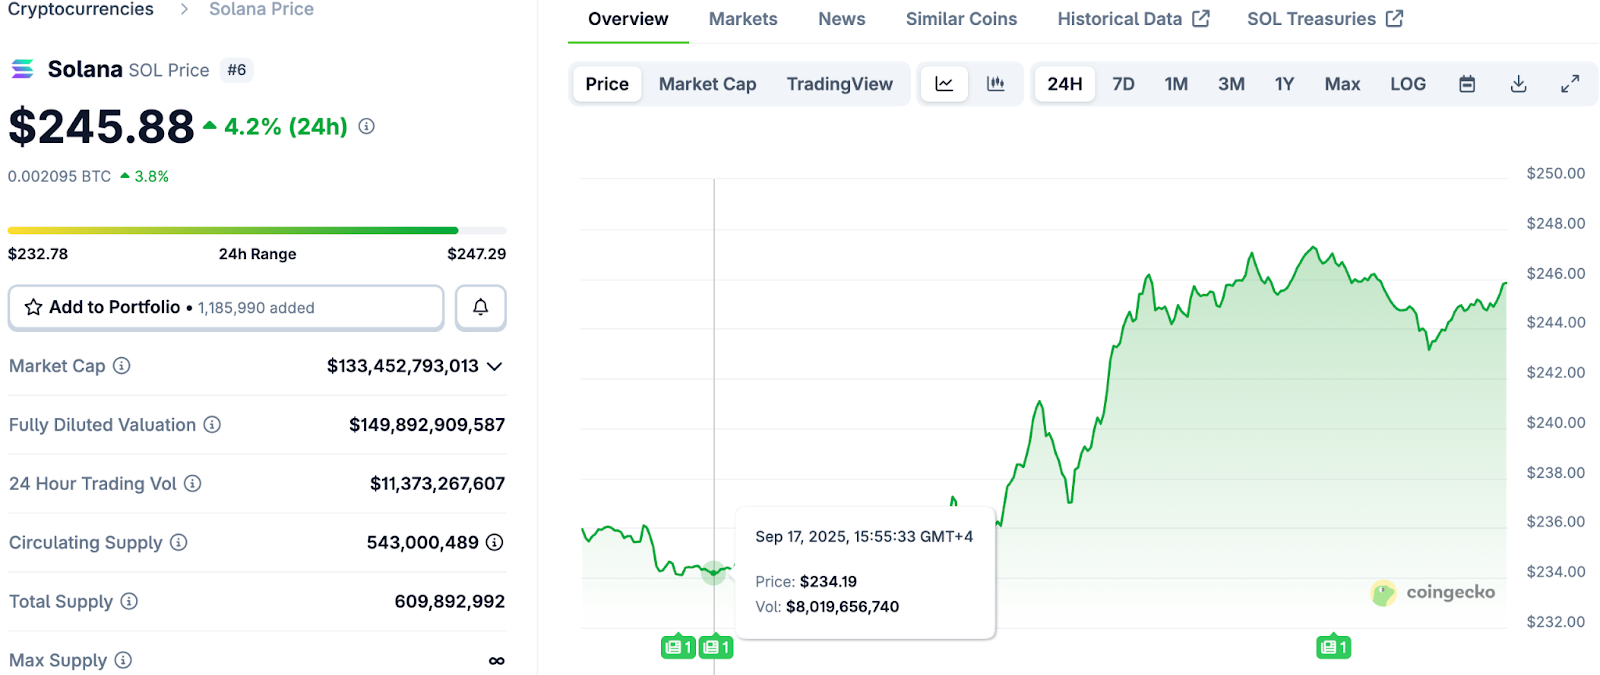Expand the Market Cap chevron dropdown

[x=494, y=366]
